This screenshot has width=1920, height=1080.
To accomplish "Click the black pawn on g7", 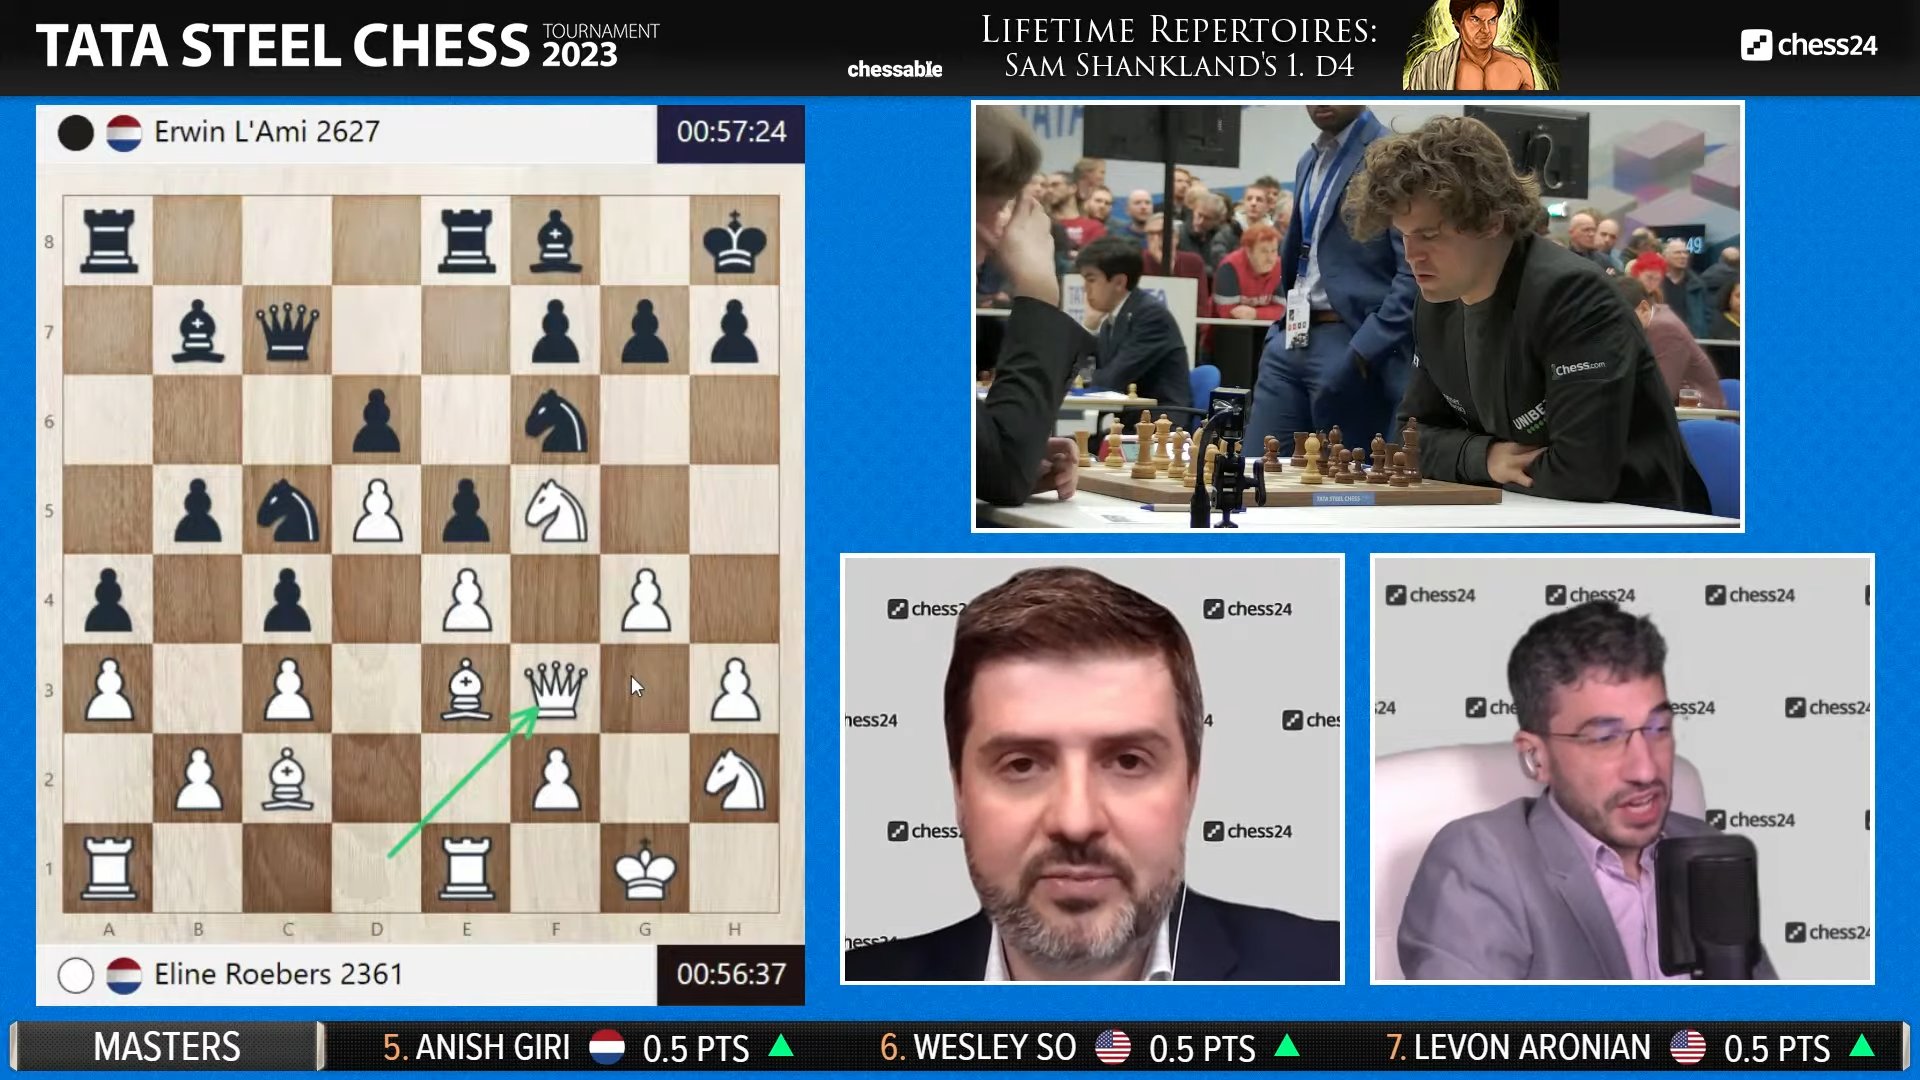I will (645, 331).
